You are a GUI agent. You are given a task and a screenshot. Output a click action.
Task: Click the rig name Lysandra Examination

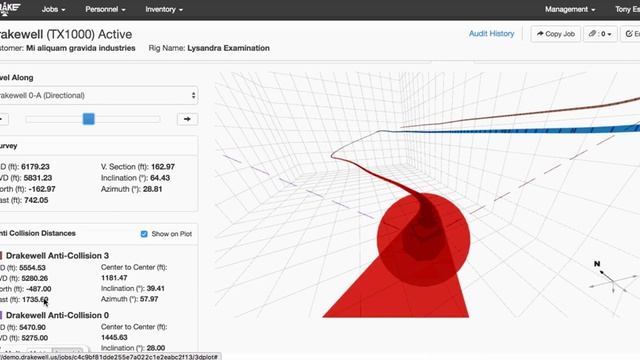[228, 48]
